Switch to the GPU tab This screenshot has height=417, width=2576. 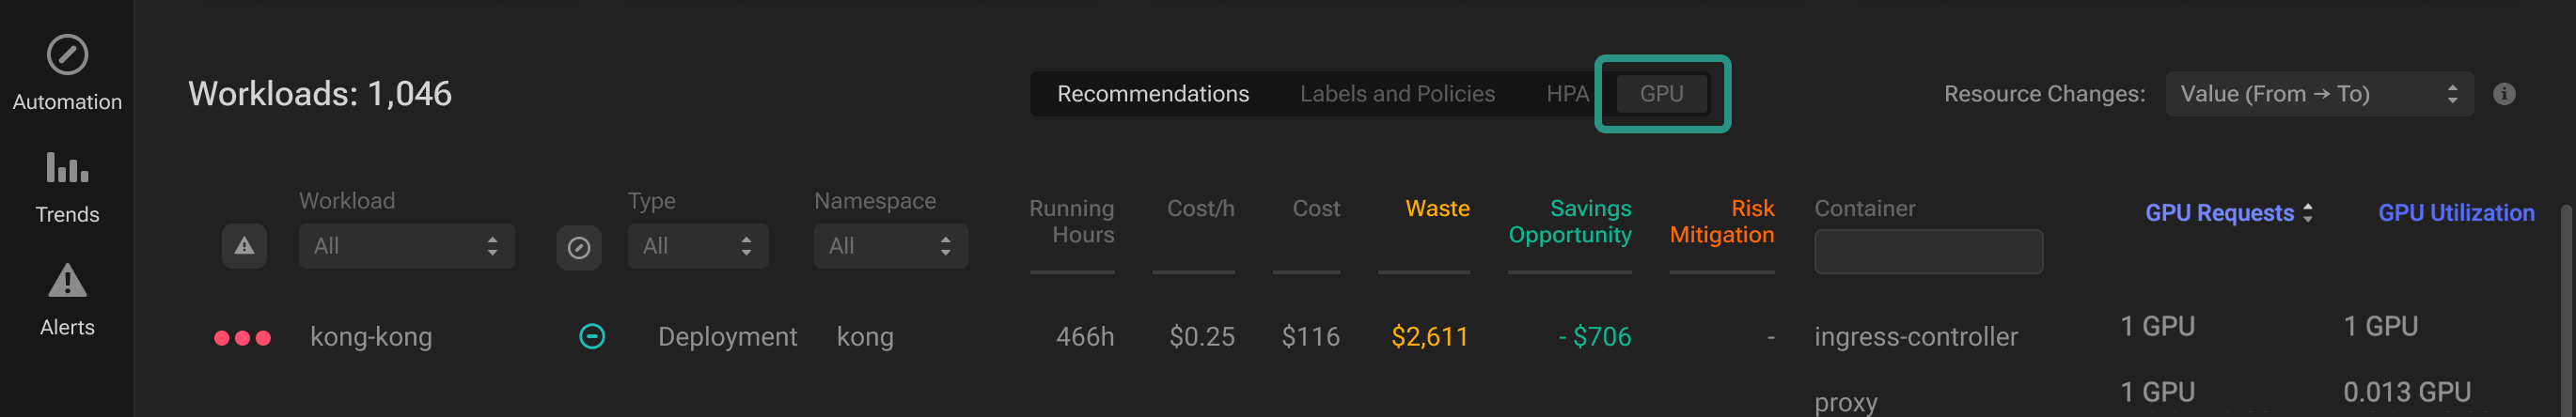[x=1662, y=94]
